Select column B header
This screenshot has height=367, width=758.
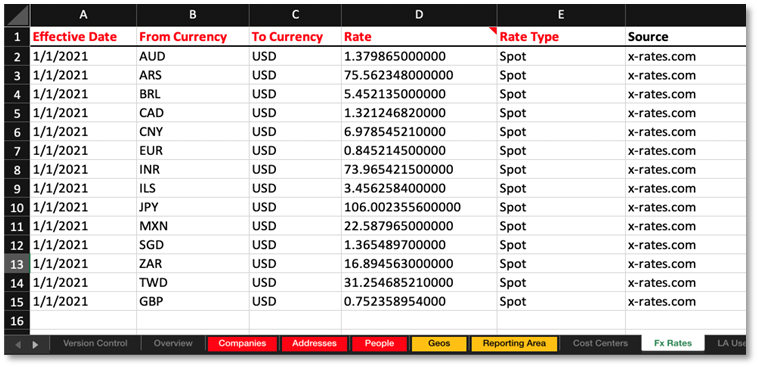pos(193,15)
